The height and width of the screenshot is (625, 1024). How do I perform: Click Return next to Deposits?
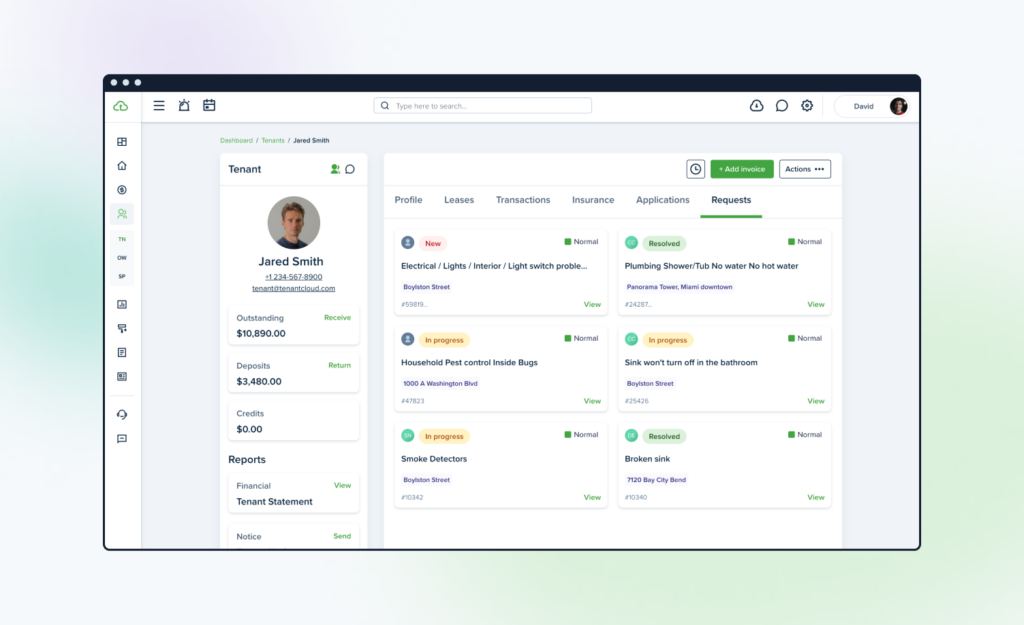[x=340, y=365]
